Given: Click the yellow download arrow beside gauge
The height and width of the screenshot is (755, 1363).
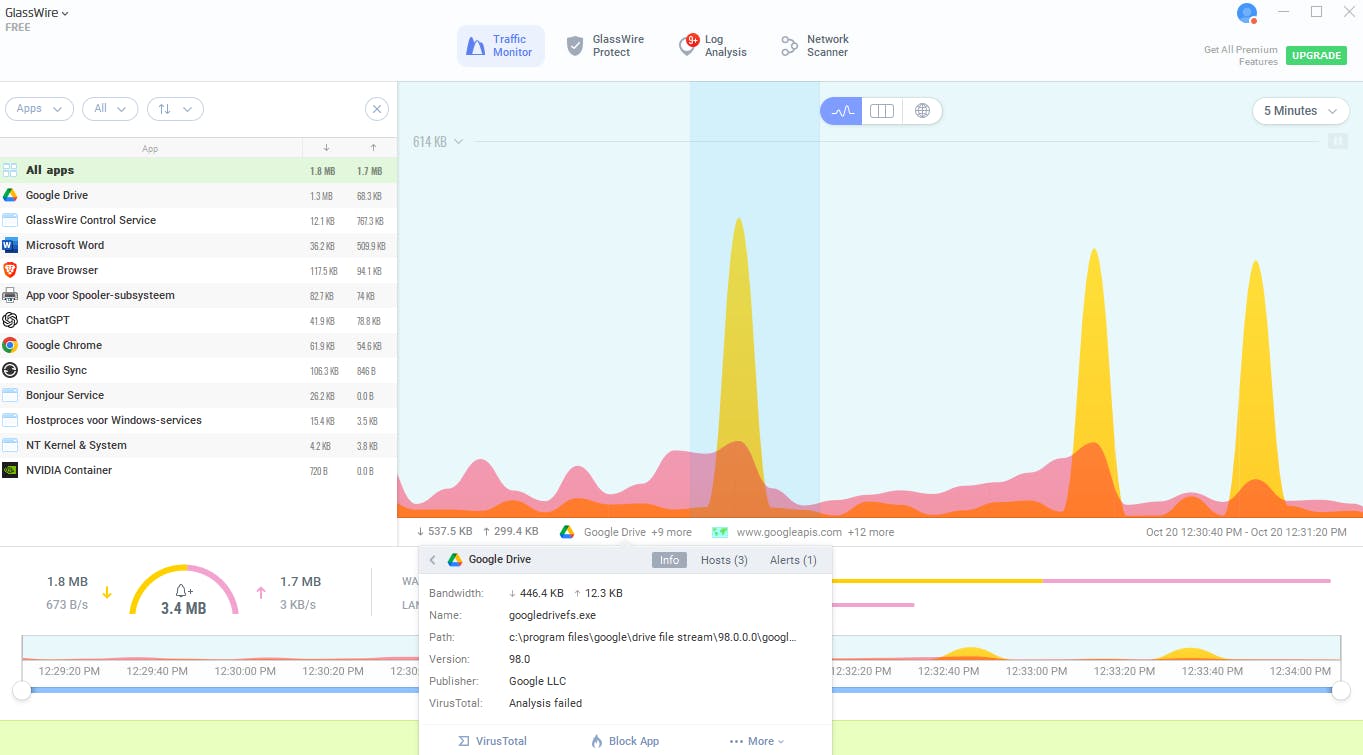Looking at the screenshot, I should (x=107, y=593).
